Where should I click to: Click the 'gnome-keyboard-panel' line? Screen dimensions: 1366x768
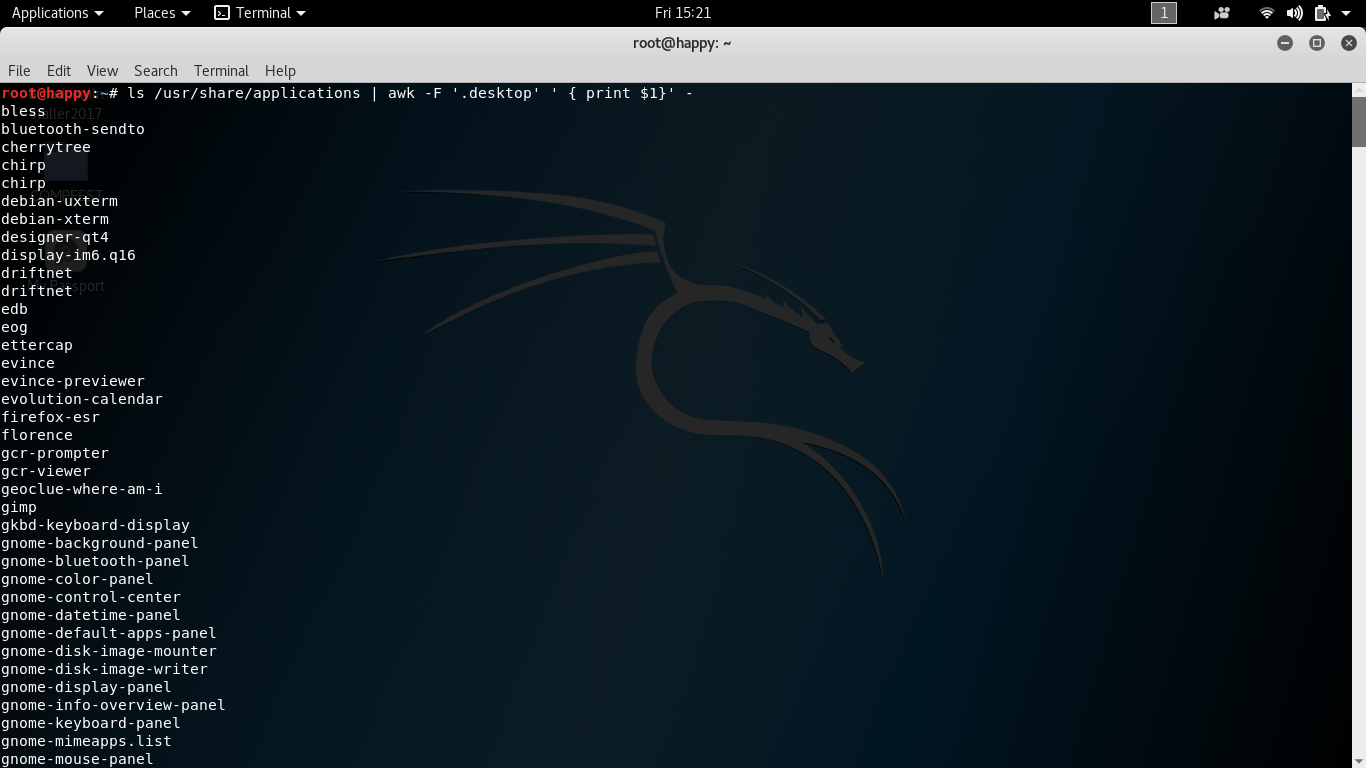coord(91,723)
